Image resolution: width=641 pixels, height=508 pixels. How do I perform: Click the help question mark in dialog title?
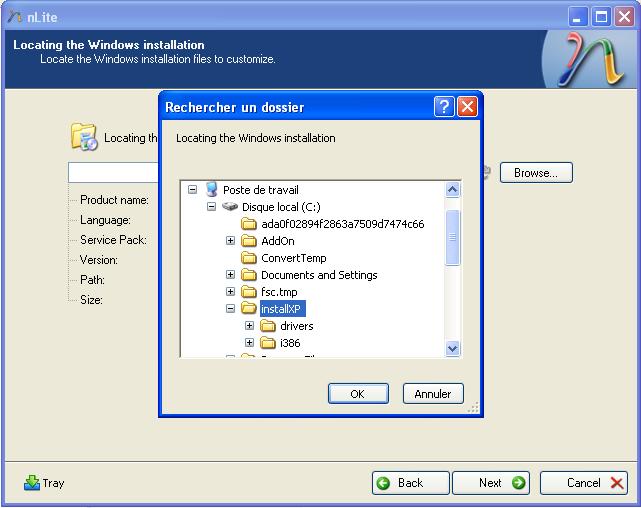tap(444, 107)
